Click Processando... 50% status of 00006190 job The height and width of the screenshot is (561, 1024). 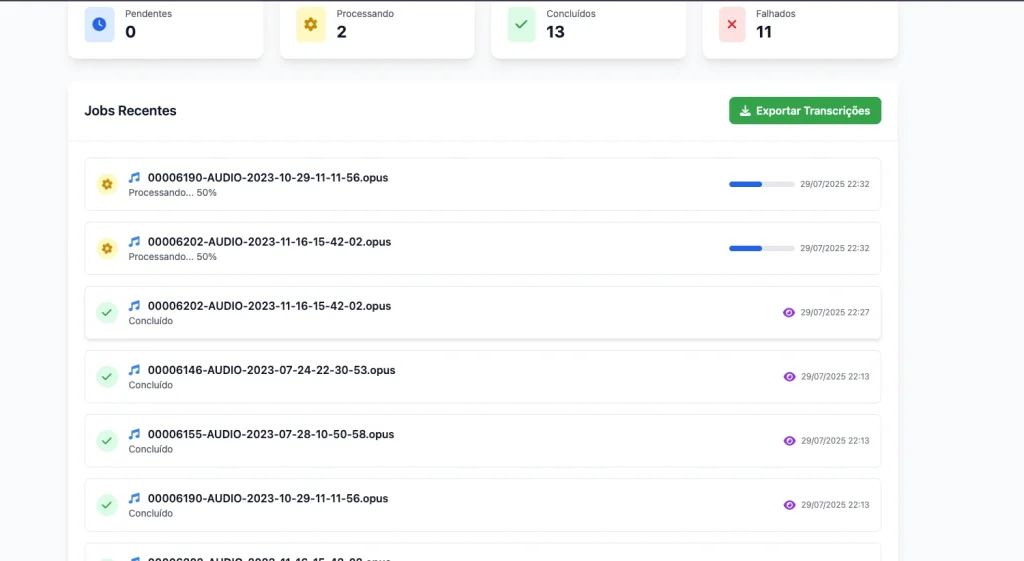point(172,193)
